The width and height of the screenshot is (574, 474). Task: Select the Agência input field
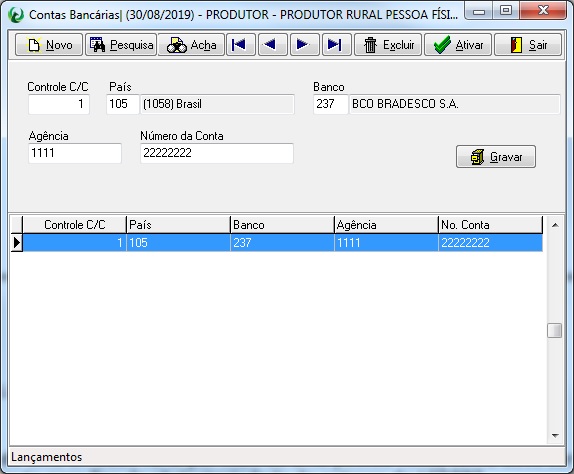click(75, 153)
